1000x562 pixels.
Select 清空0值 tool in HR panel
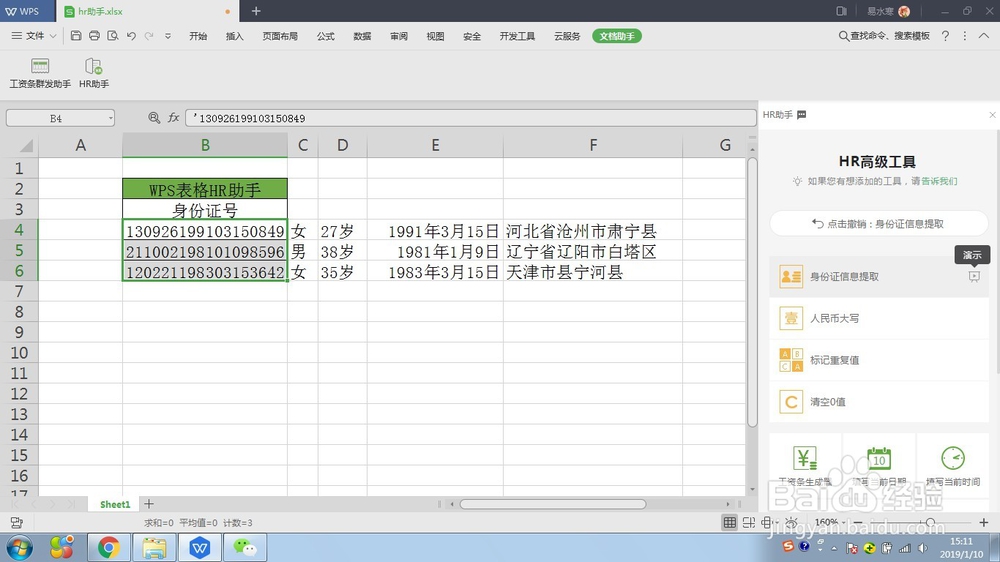(x=879, y=402)
